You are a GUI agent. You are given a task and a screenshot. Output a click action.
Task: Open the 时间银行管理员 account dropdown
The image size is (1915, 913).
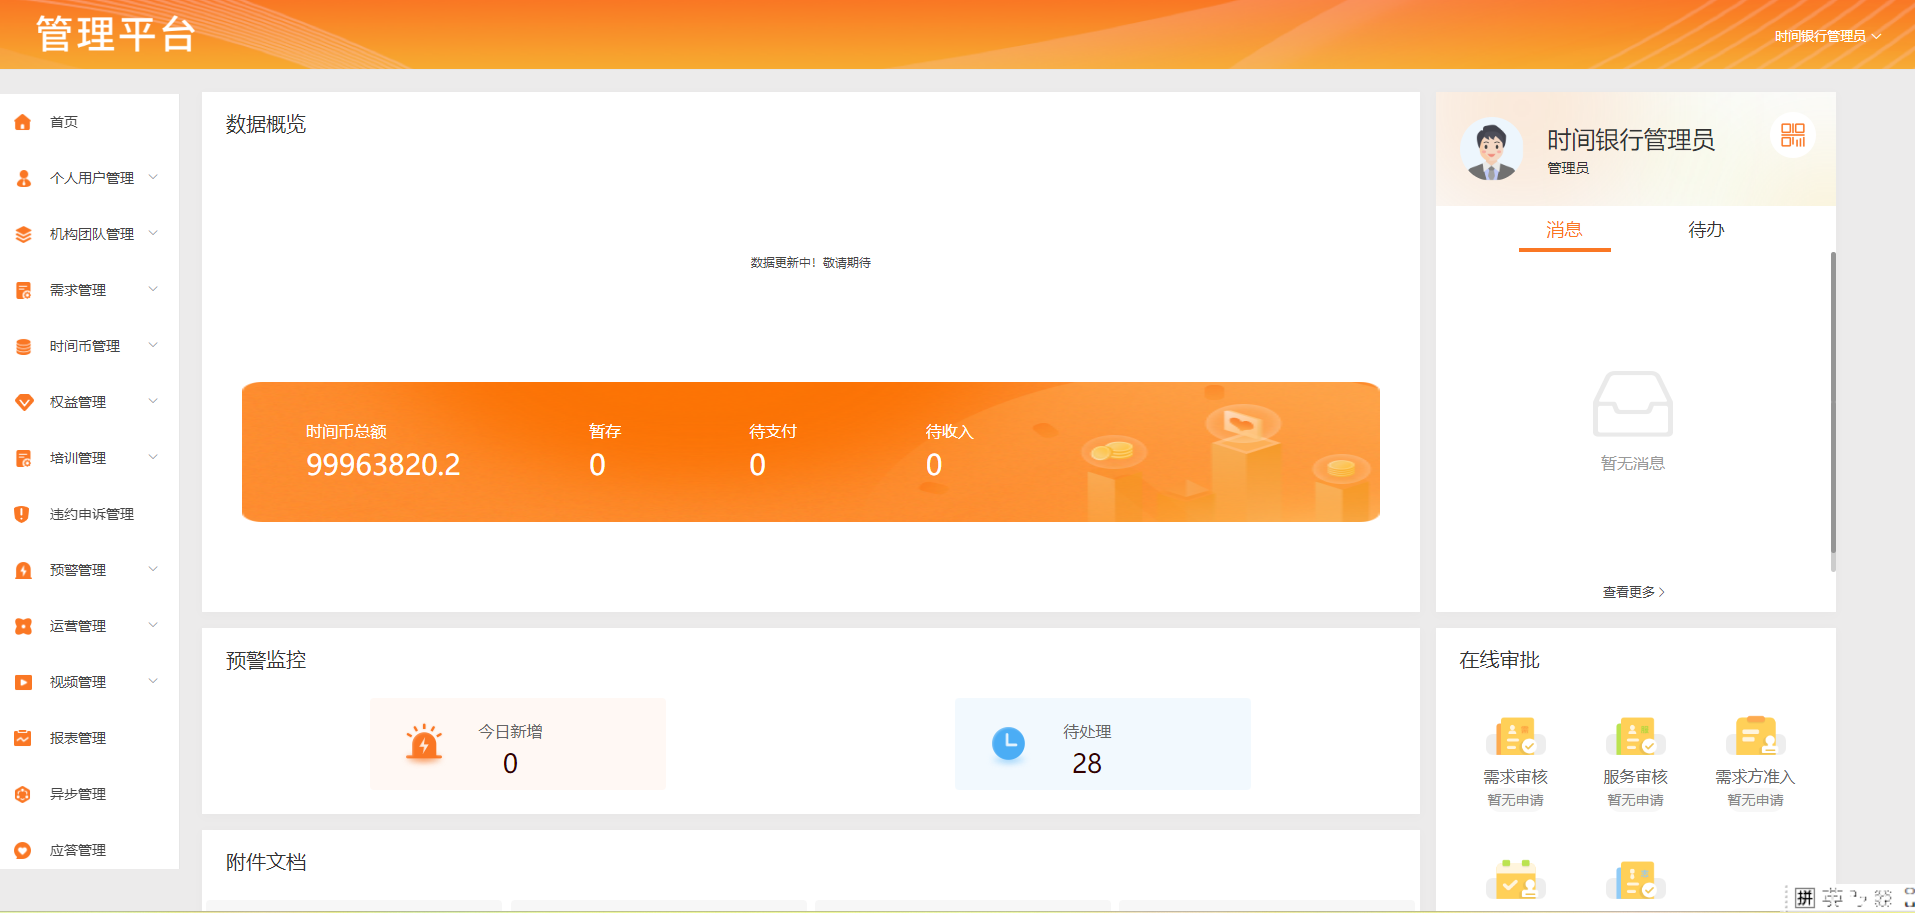(x=1827, y=36)
